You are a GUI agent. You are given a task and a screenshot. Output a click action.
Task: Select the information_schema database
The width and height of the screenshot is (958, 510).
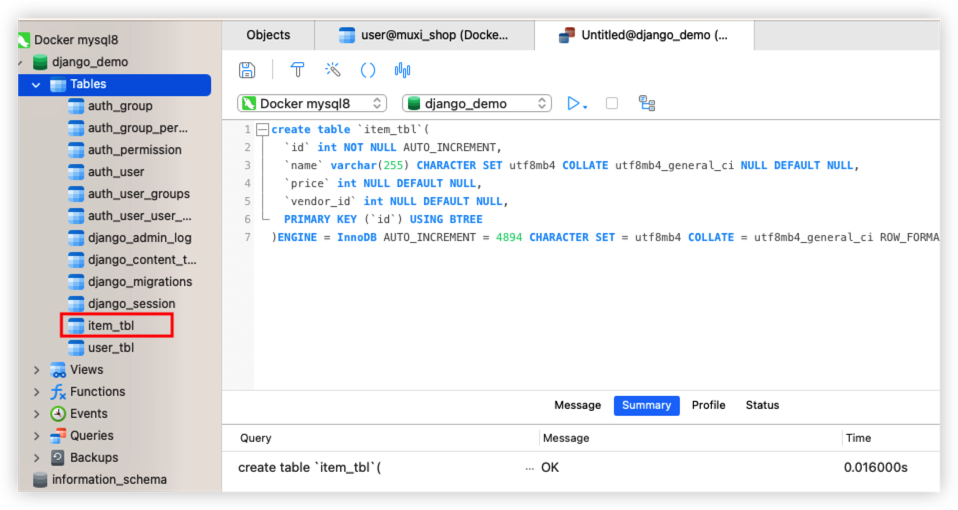point(108,480)
